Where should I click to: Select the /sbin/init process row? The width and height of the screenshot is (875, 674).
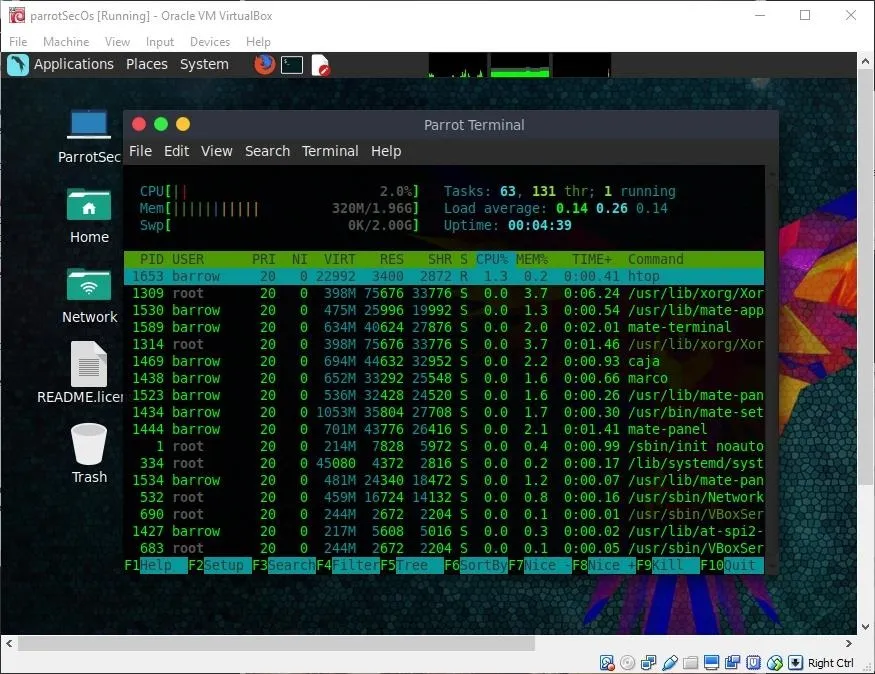(x=444, y=446)
